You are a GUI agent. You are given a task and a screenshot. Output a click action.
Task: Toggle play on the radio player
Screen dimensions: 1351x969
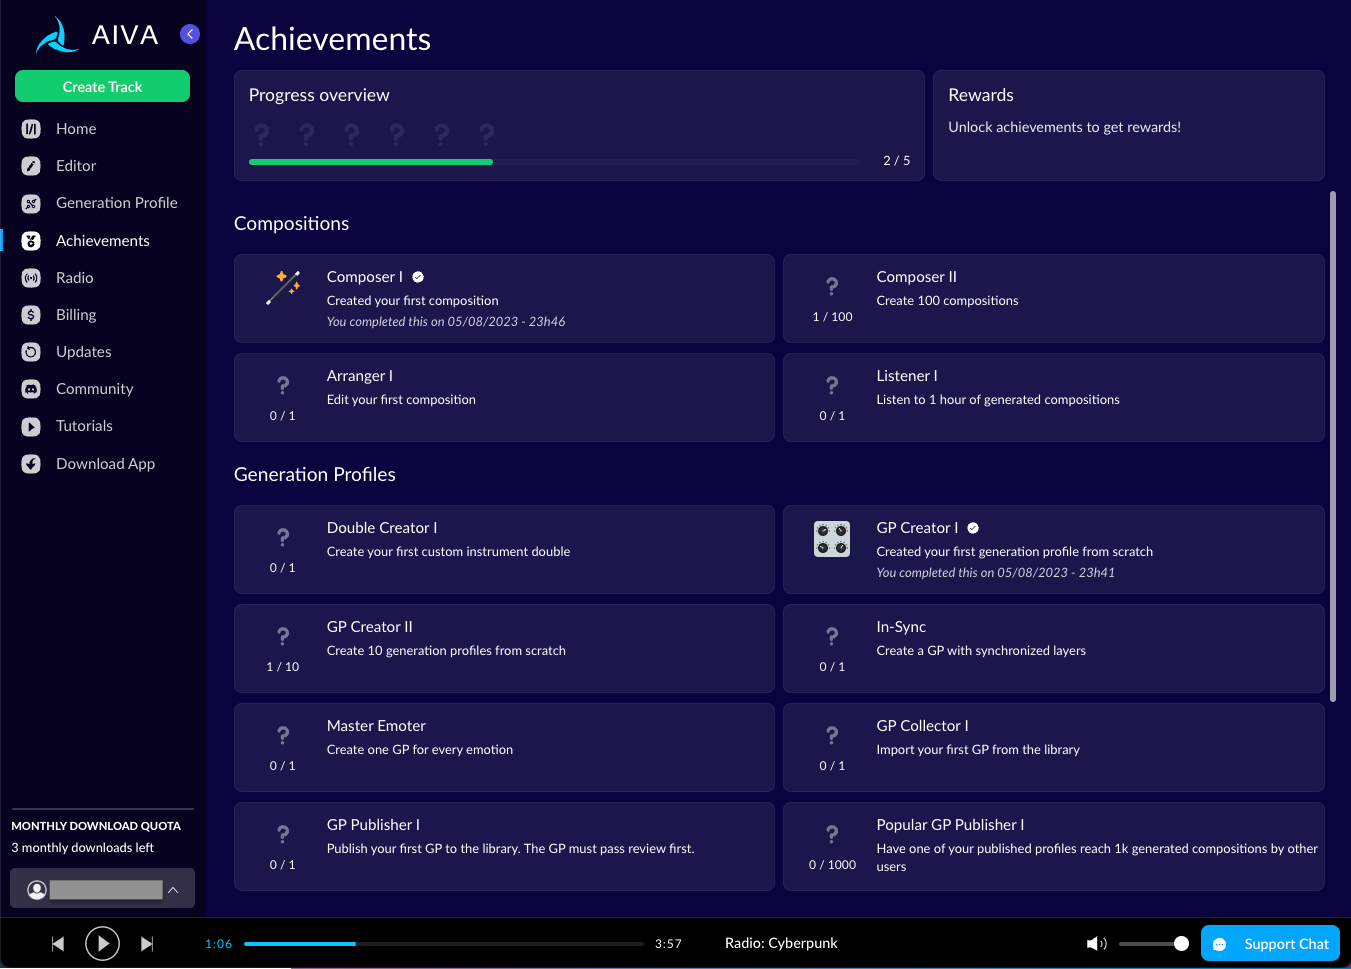coord(102,943)
